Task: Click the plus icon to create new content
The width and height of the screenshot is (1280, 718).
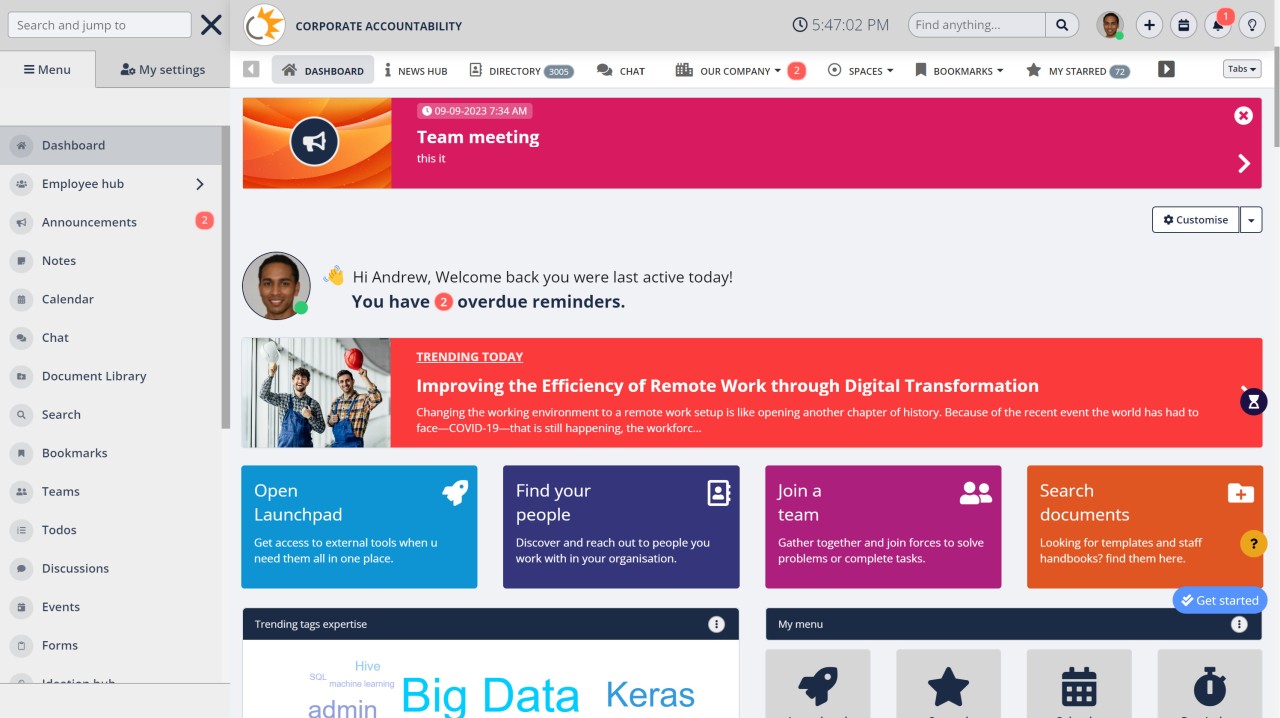Action: pyautogui.click(x=1148, y=24)
